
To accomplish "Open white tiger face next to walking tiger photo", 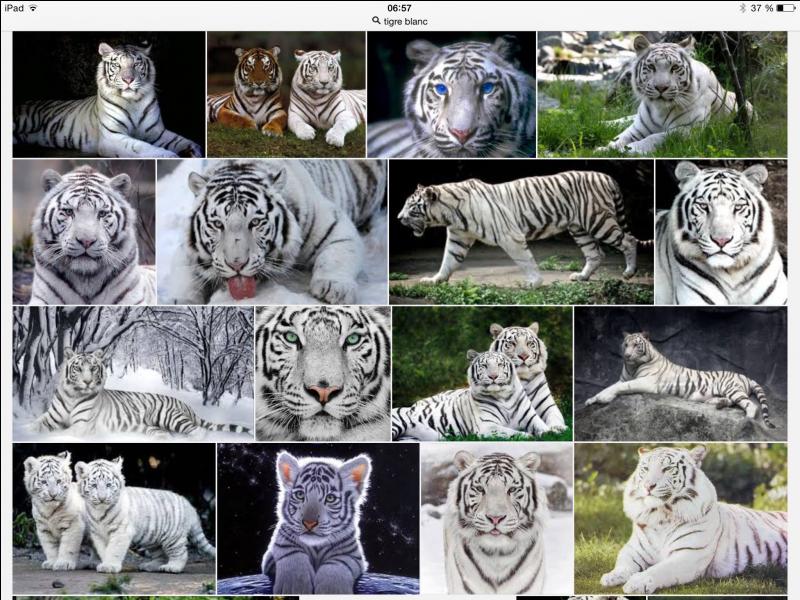I will [x=721, y=232].
